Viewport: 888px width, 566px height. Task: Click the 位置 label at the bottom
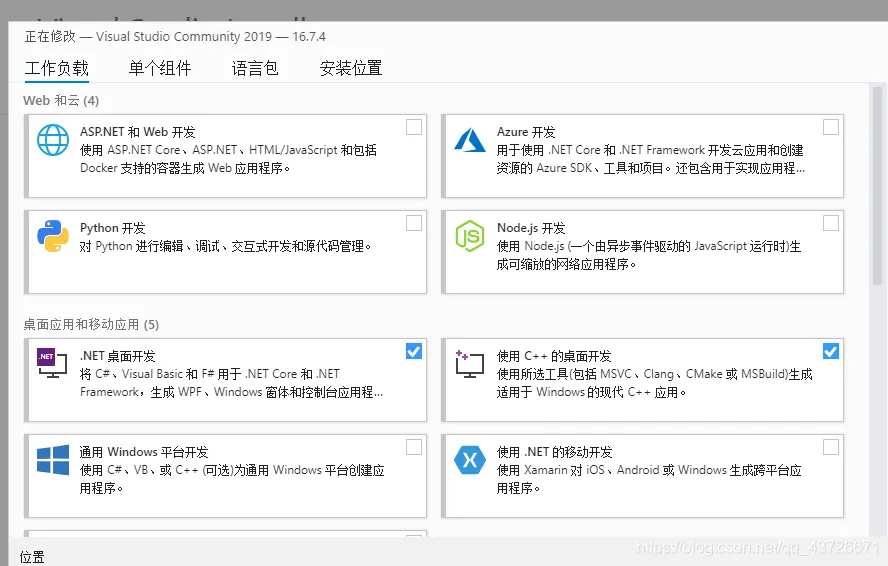32,556
